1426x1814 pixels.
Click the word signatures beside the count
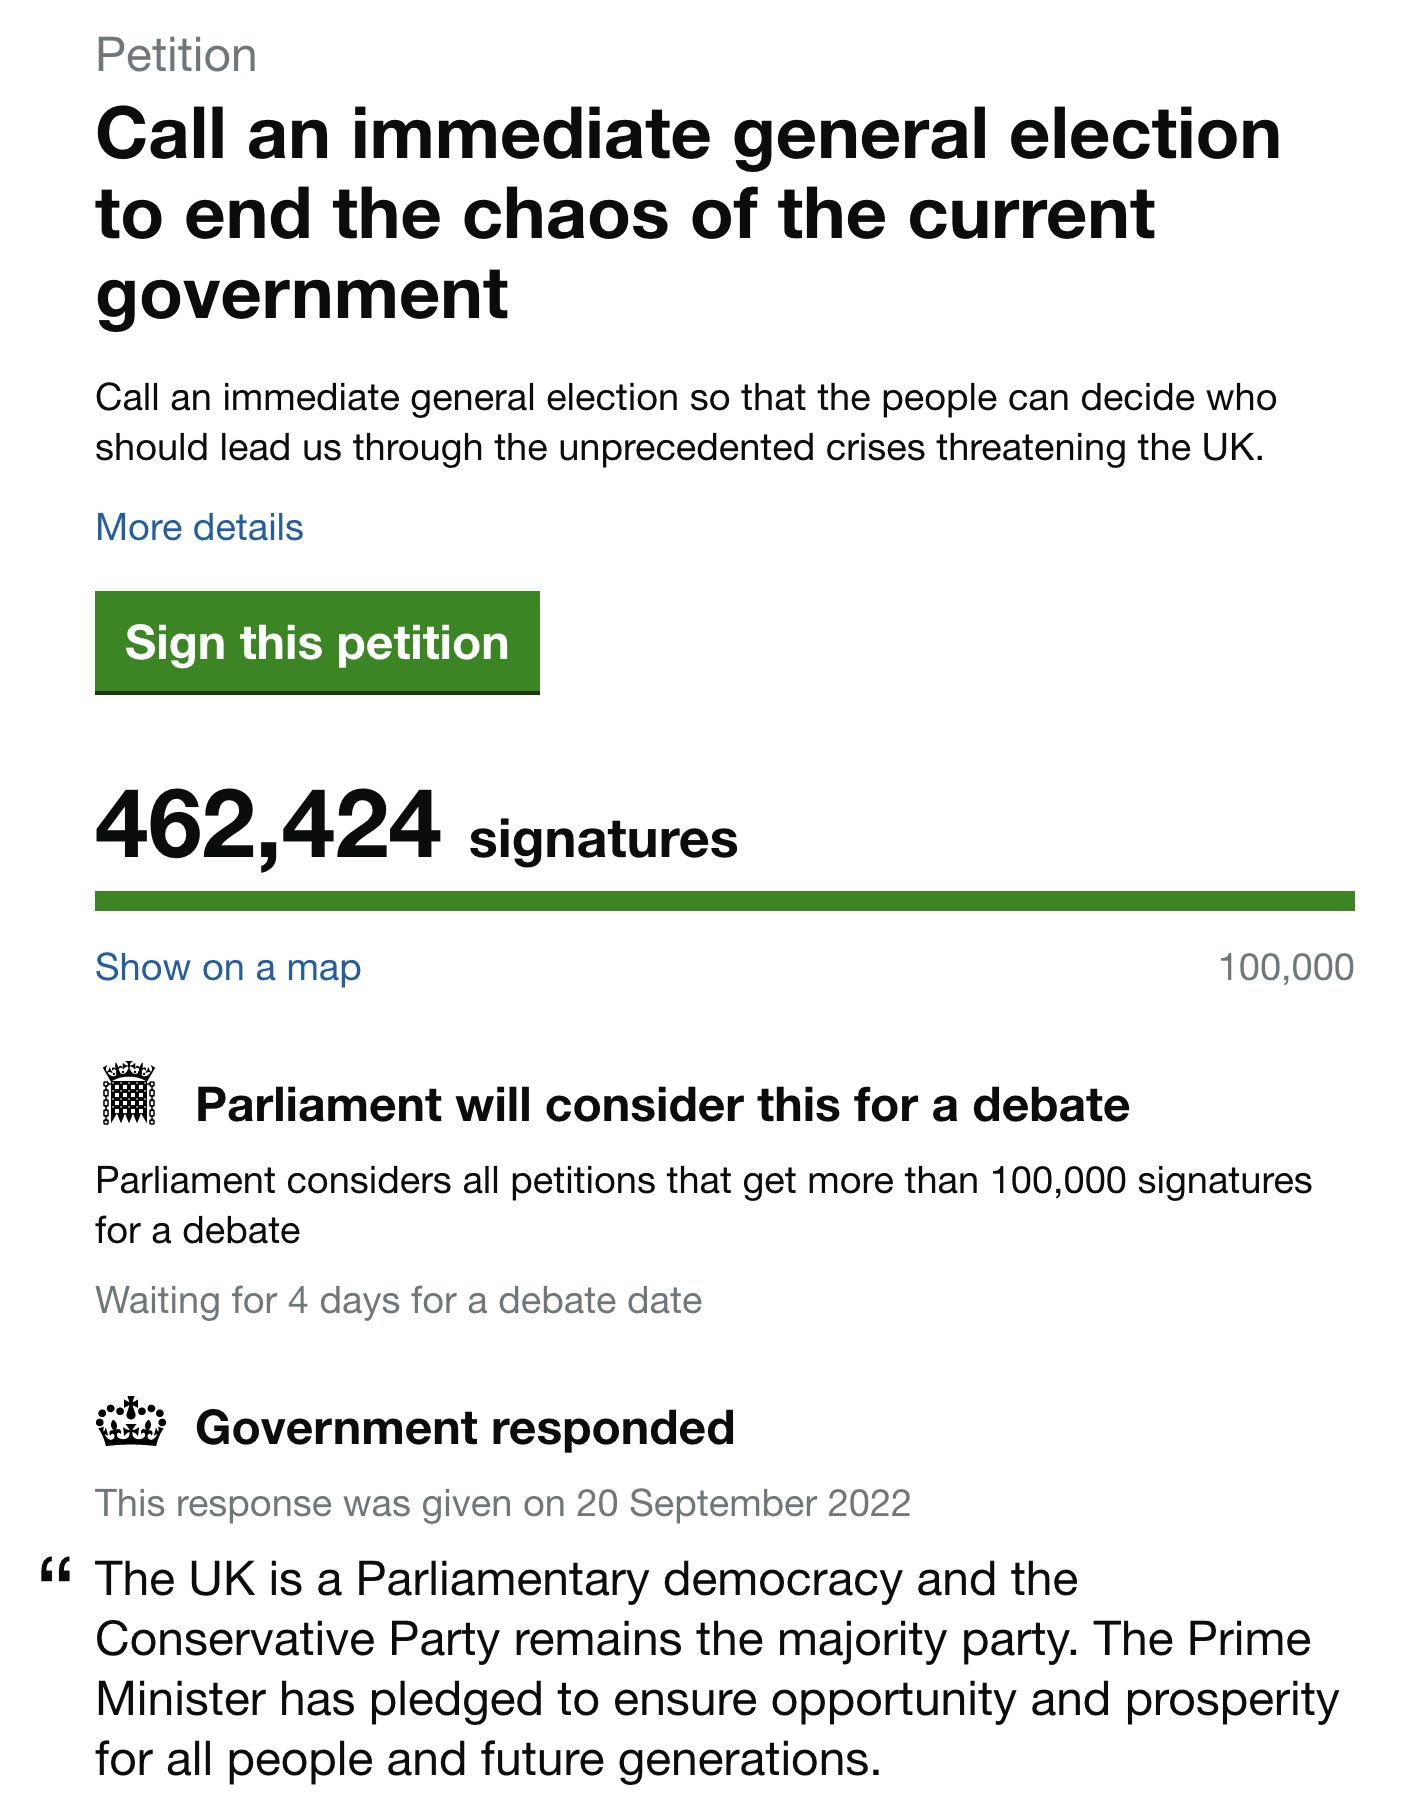(603, 838)
